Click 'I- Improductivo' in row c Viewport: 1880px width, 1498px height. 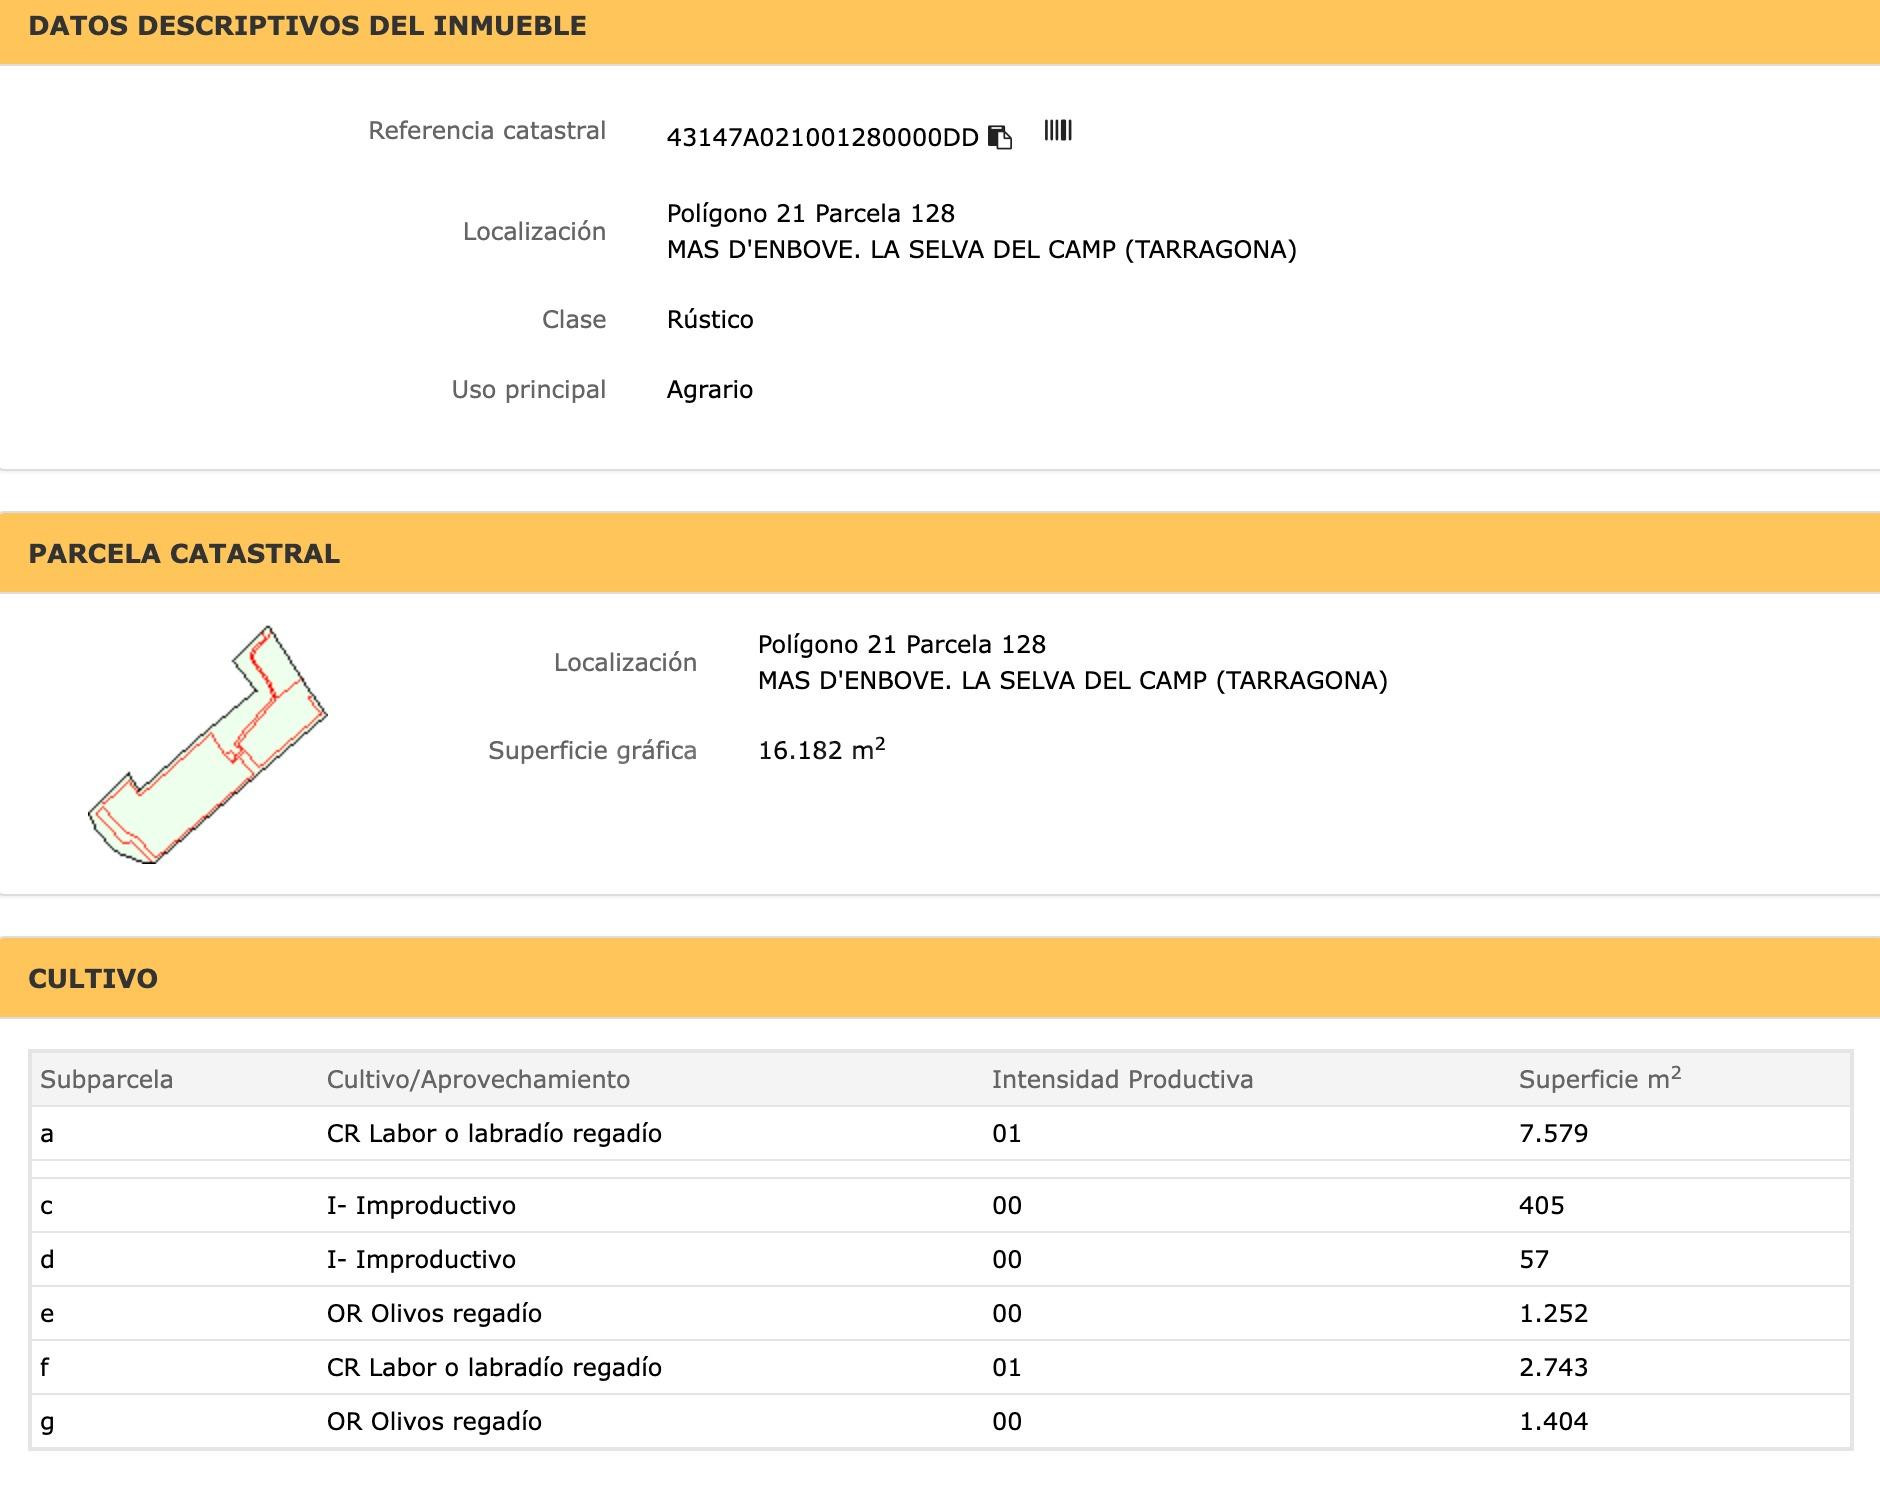point(421,1206)
